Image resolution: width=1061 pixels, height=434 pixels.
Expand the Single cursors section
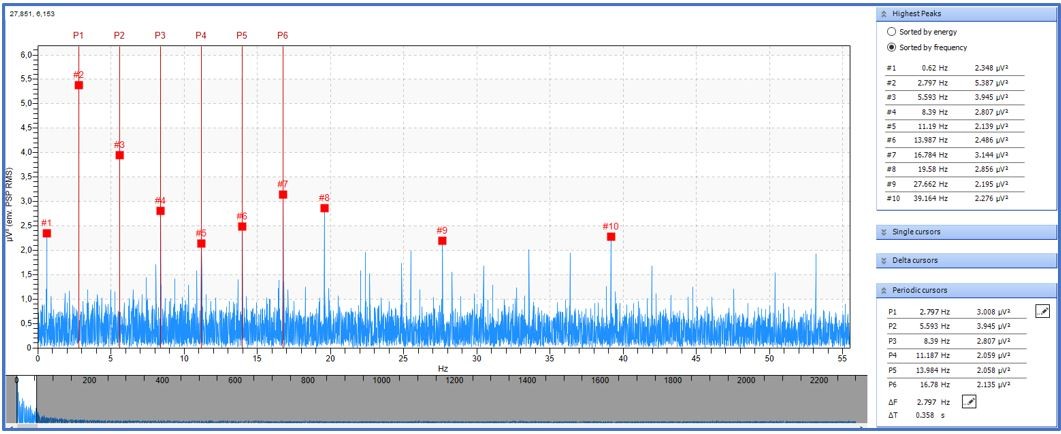point(883,232)
